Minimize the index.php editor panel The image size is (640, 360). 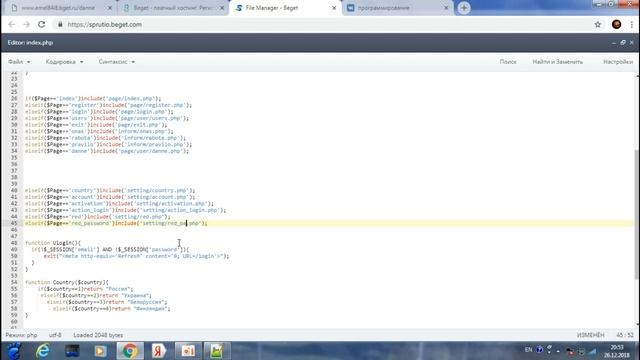click(614, 42)
